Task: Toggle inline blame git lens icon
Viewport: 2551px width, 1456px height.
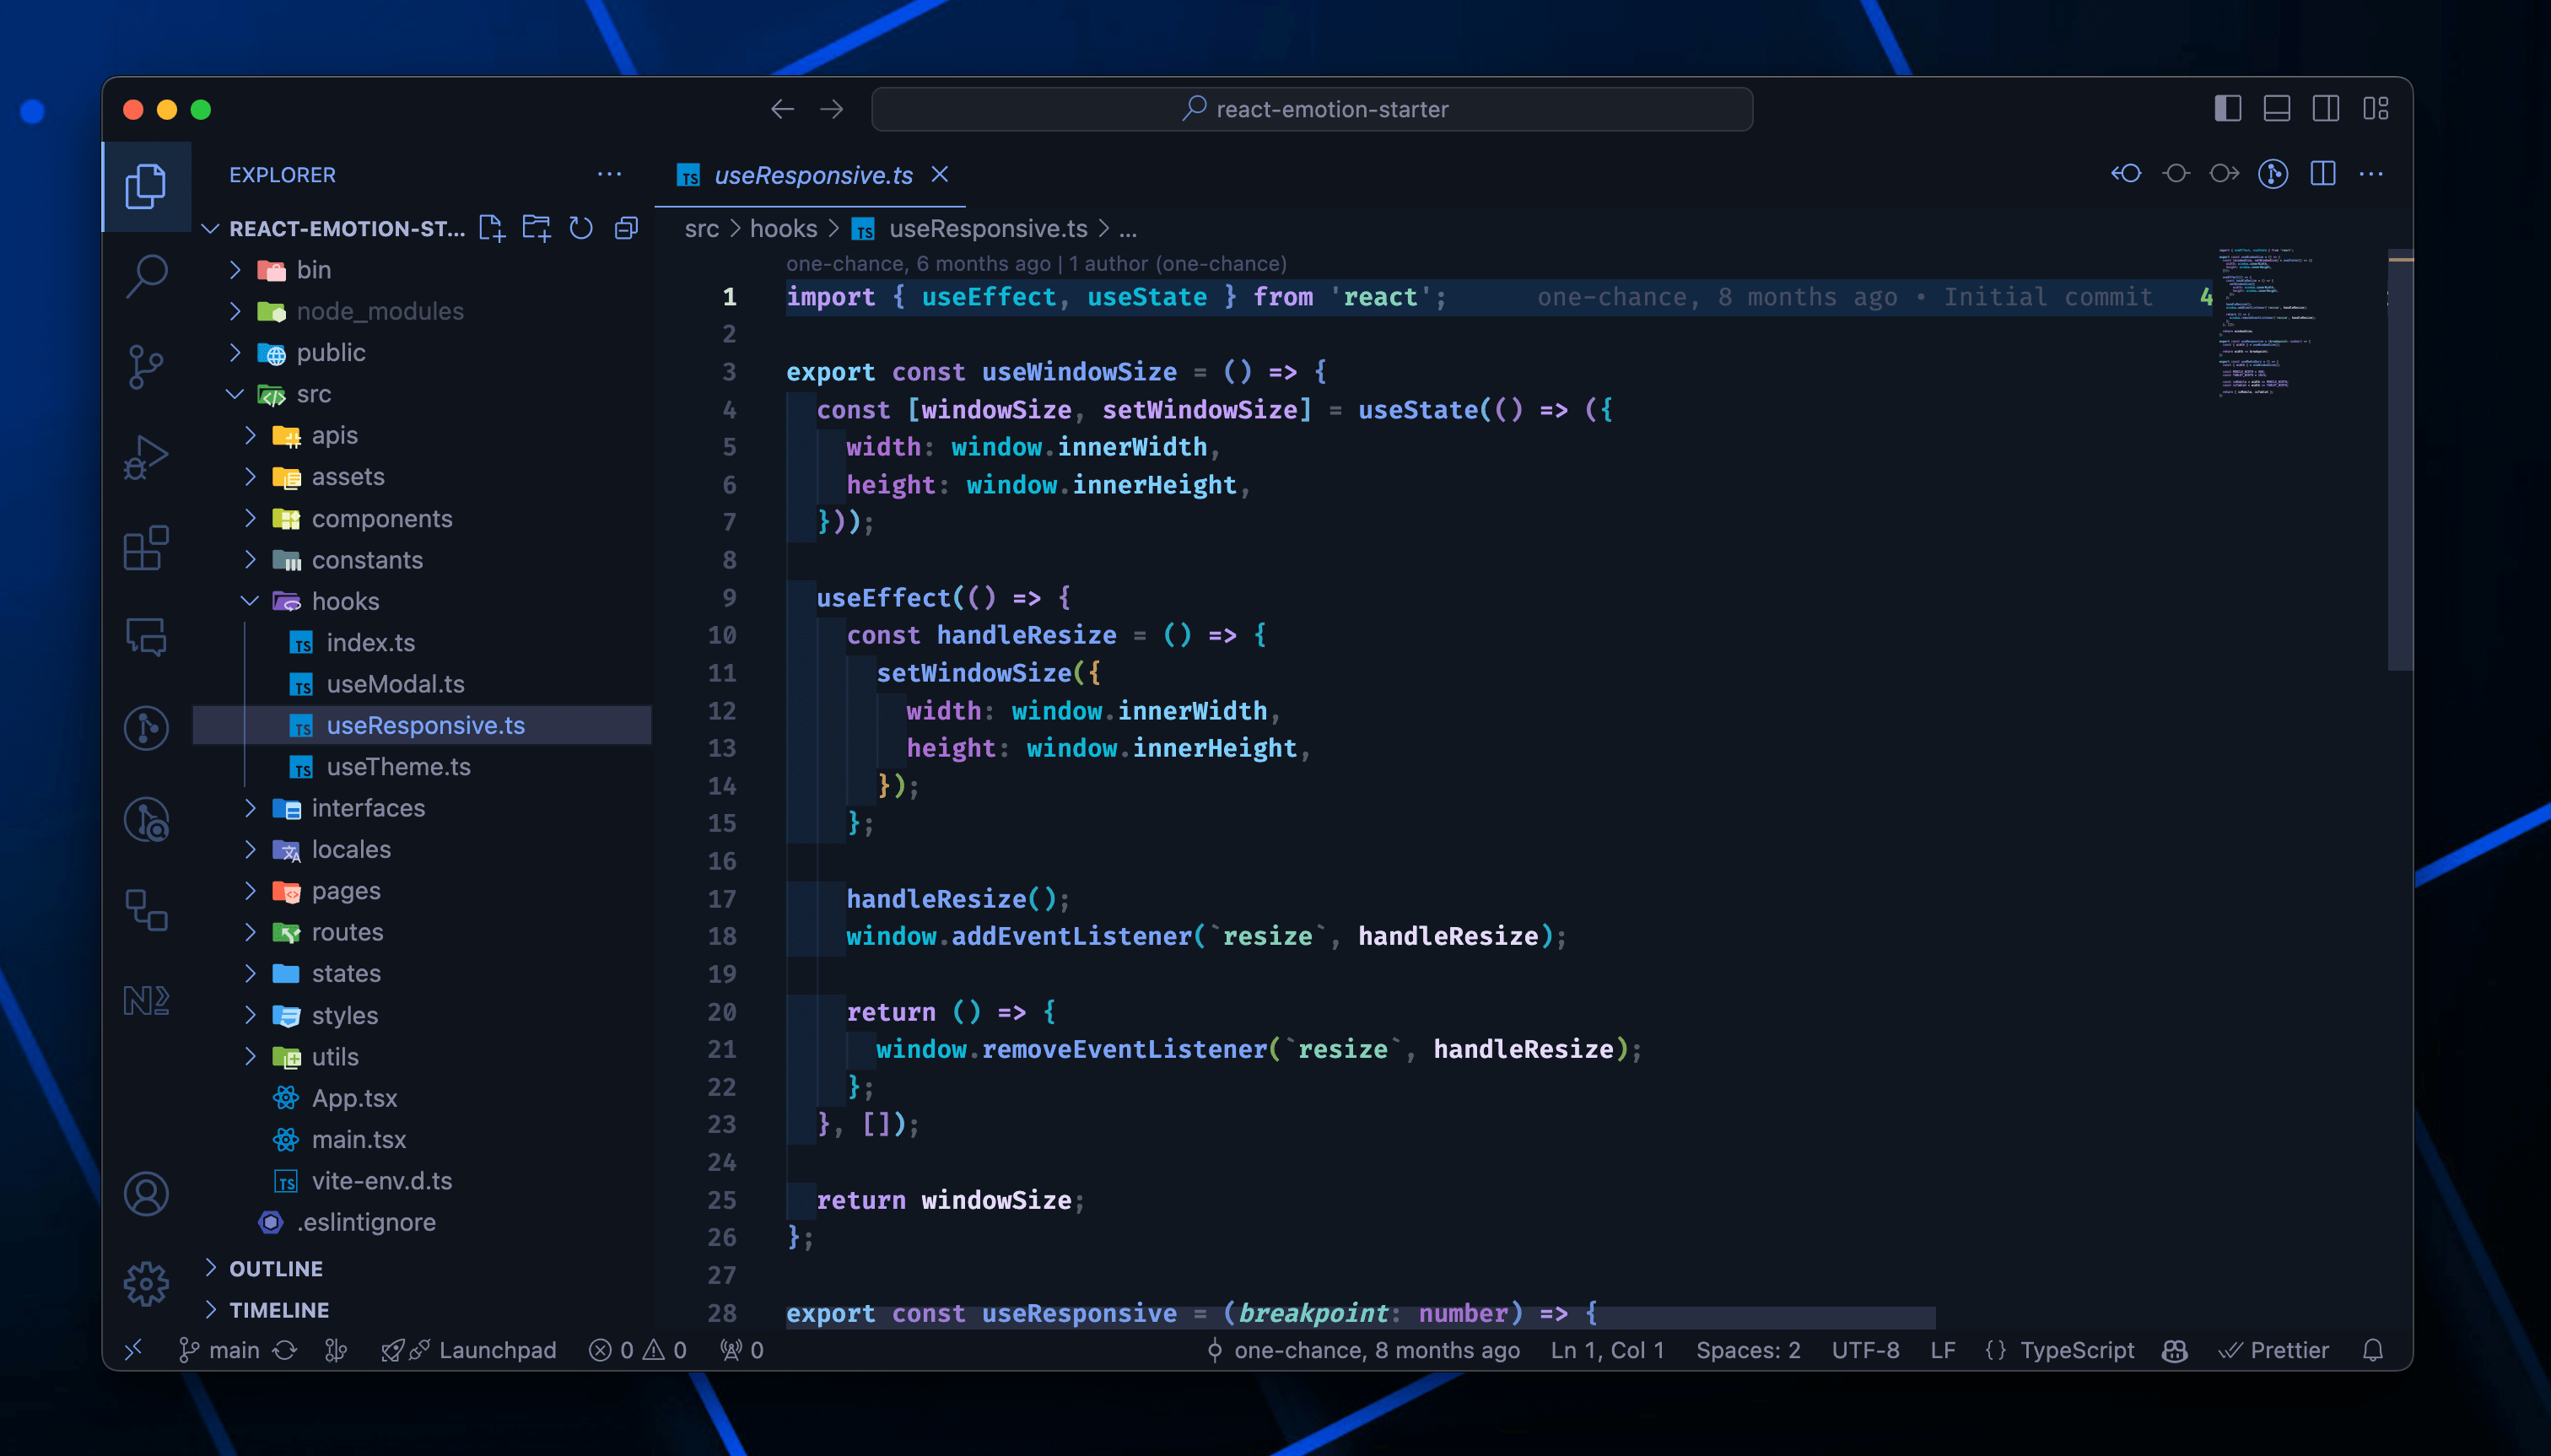Action: [2271, 174]
